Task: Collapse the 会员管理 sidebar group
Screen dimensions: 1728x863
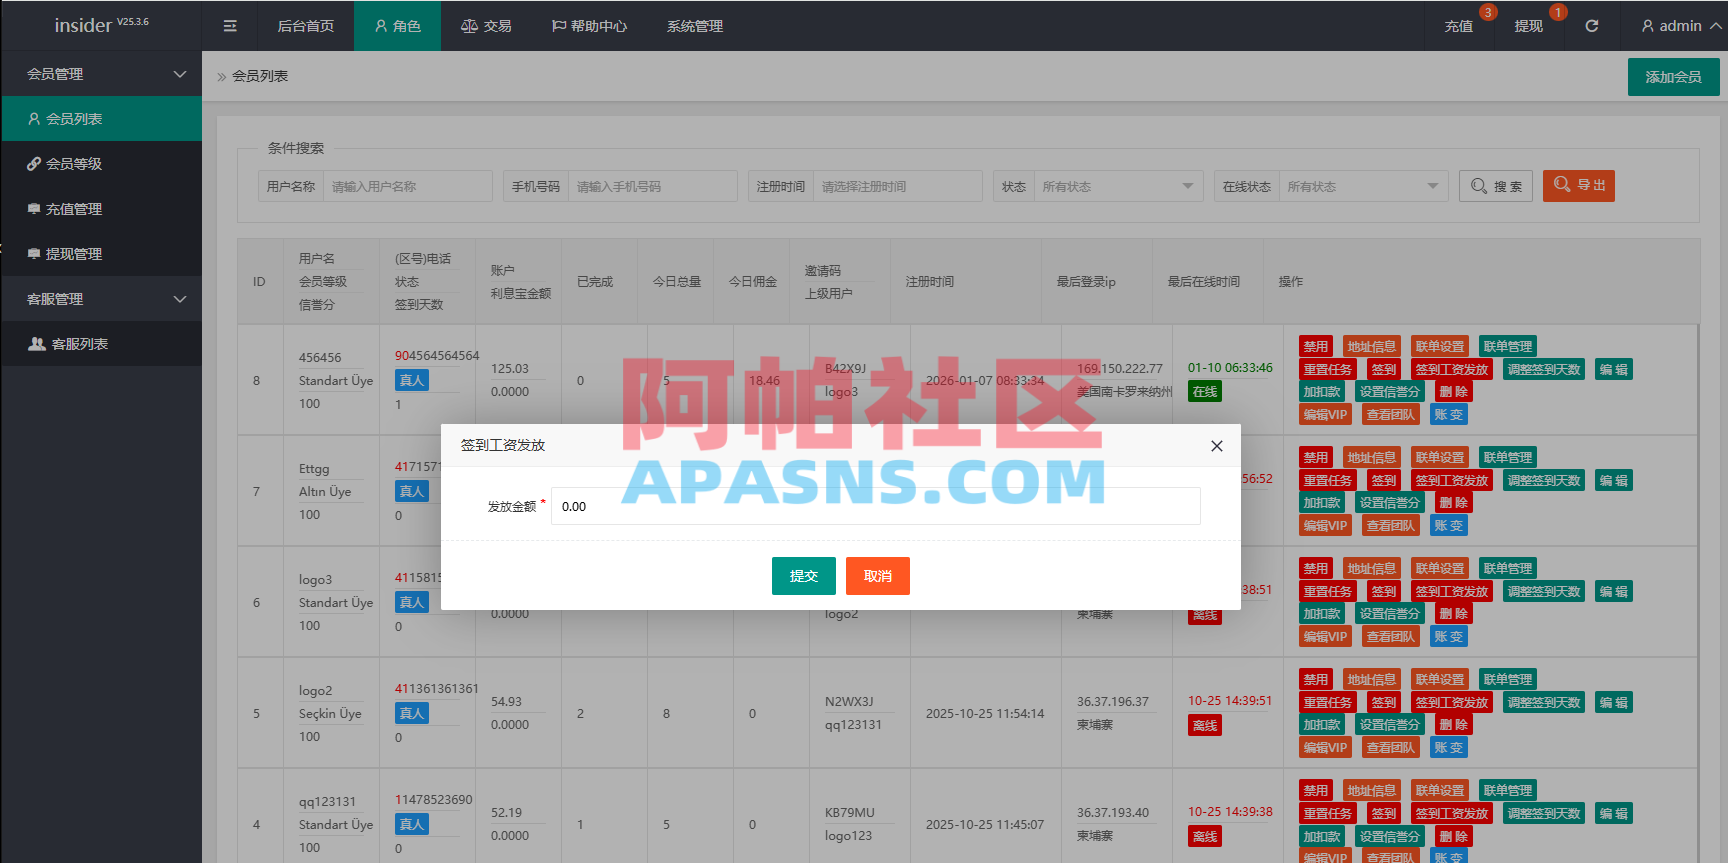Action: click(101, 74)
